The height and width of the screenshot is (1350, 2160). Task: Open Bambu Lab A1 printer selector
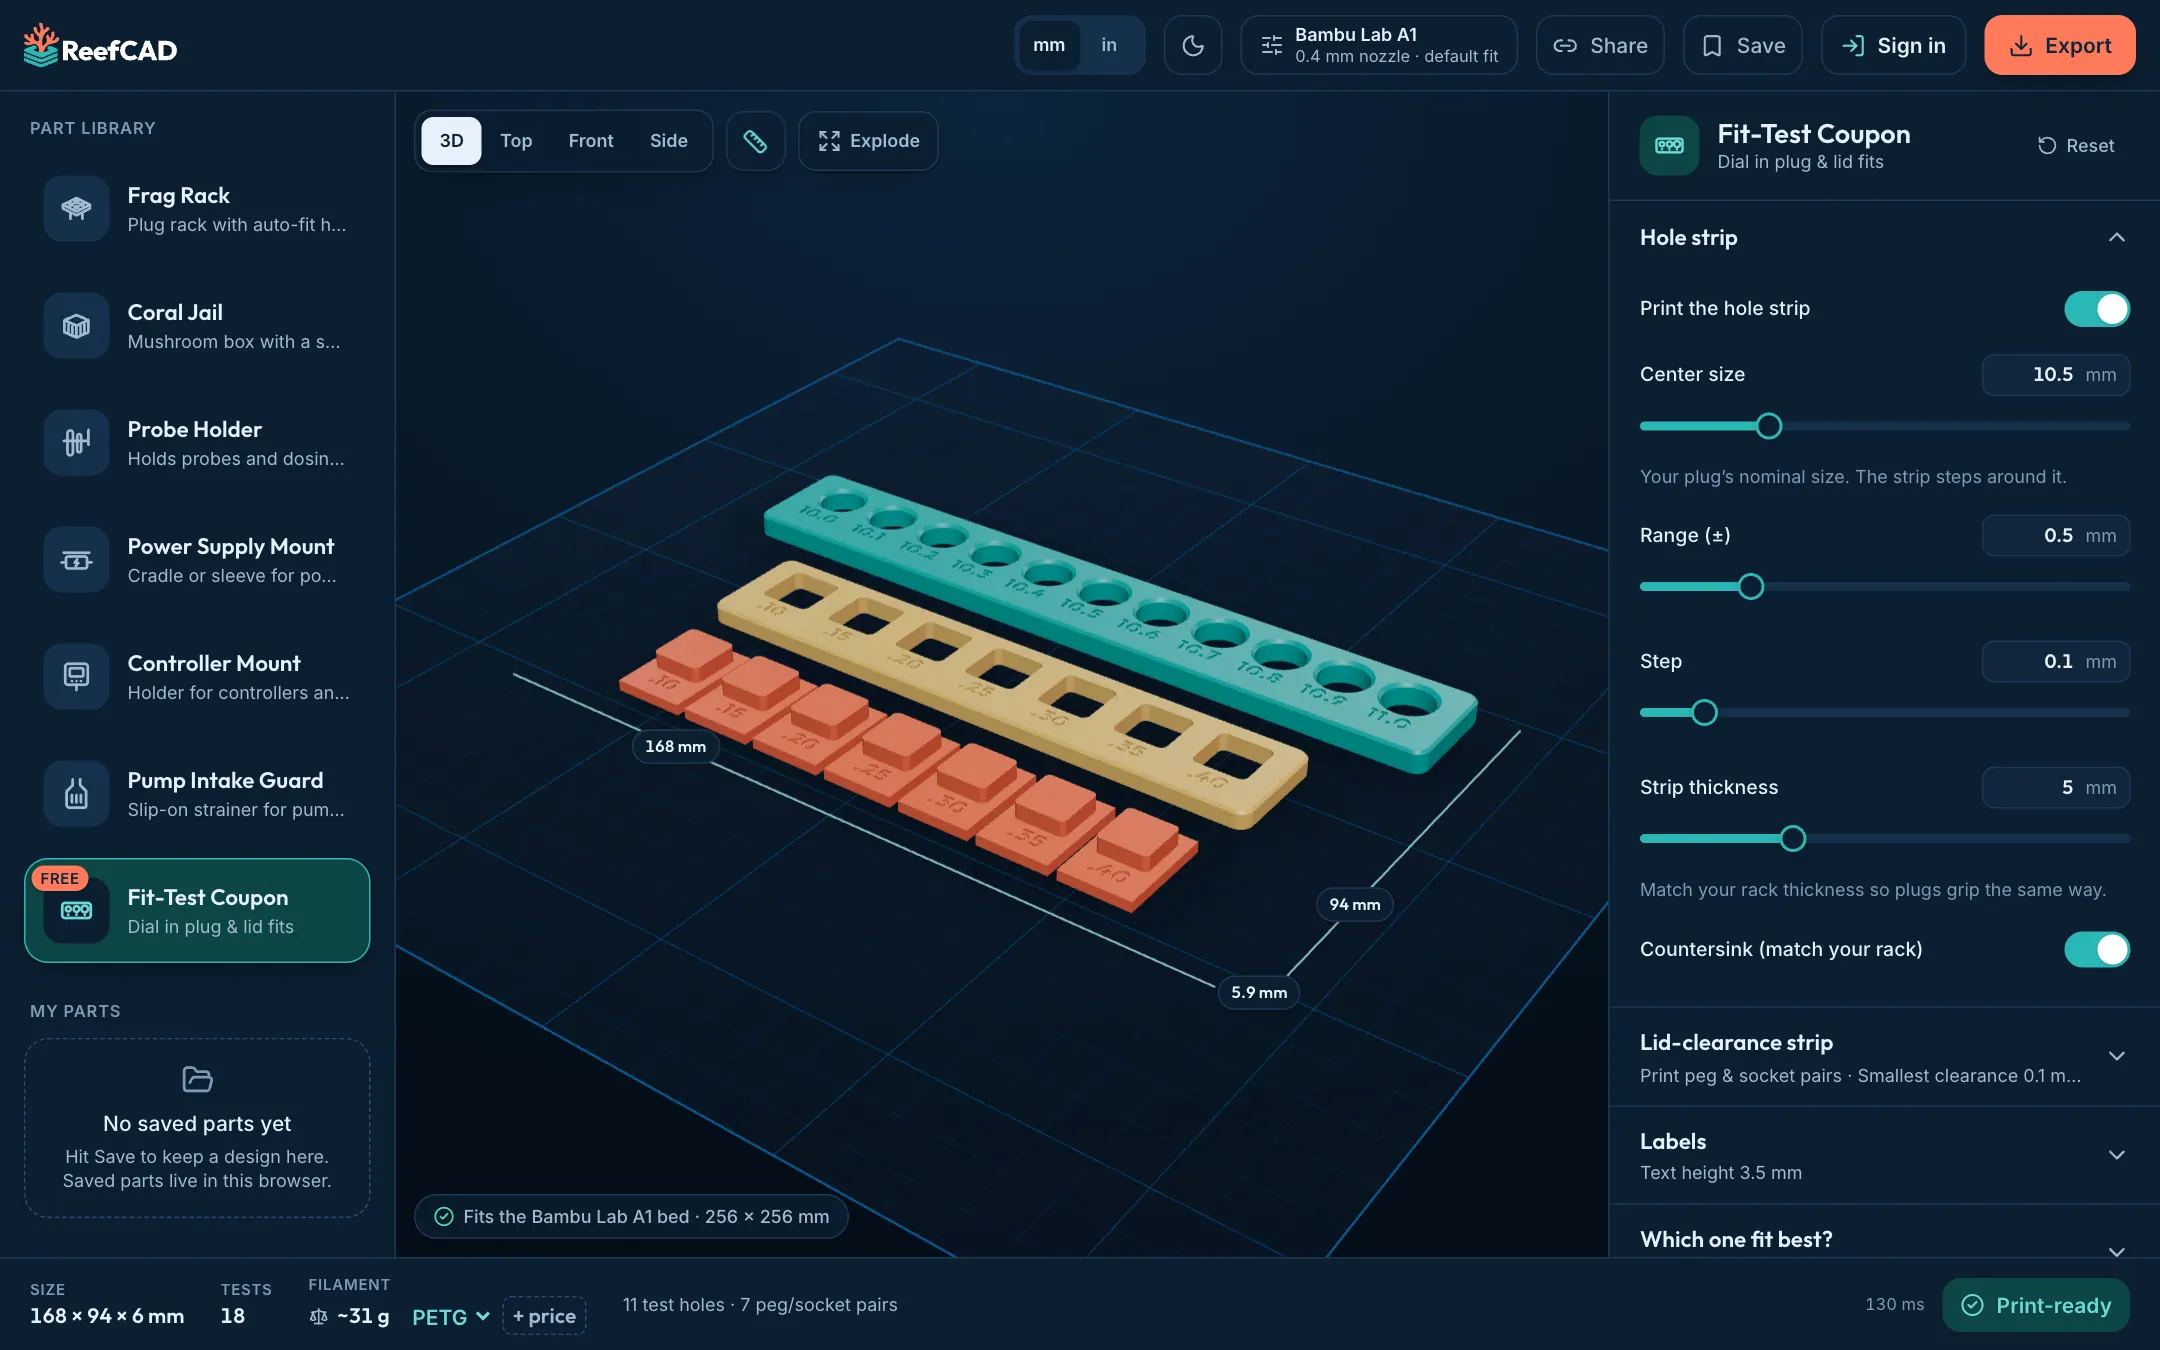(1378, 45)
